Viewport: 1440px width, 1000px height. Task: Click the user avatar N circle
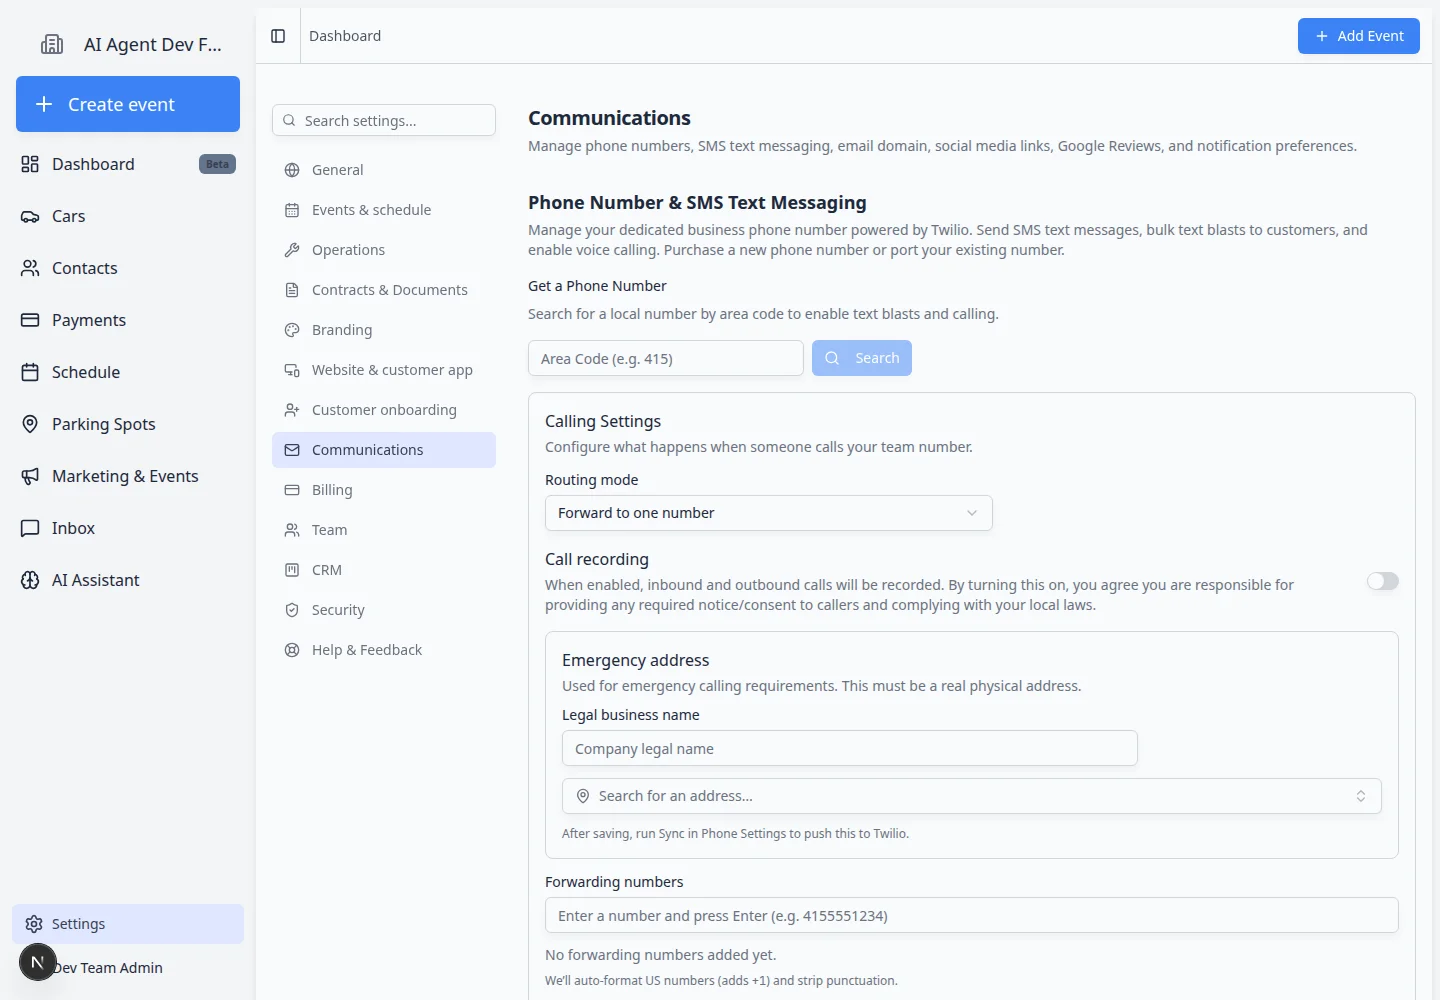(x=38, y=962)
